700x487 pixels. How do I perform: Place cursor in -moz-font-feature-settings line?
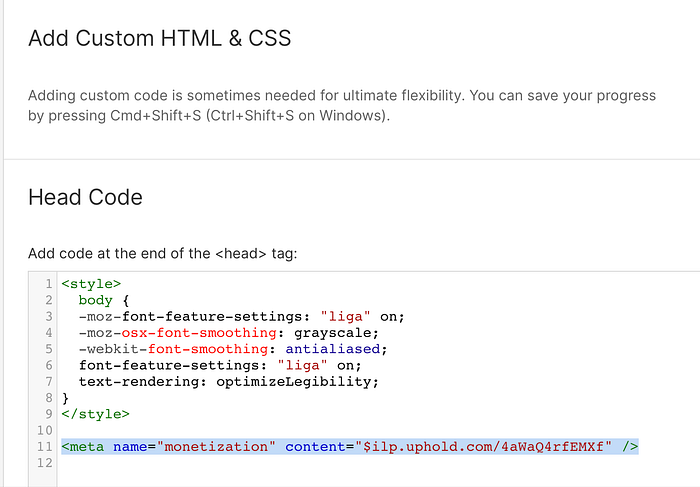242,316
